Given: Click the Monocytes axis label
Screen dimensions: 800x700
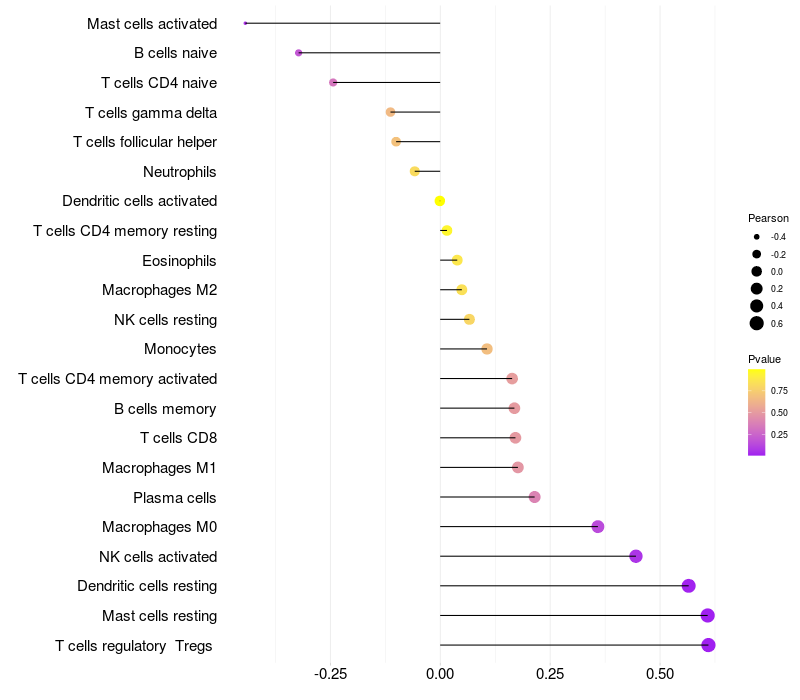Looking at the screenshot, I should pyautogui.click(x=180, y=349).
